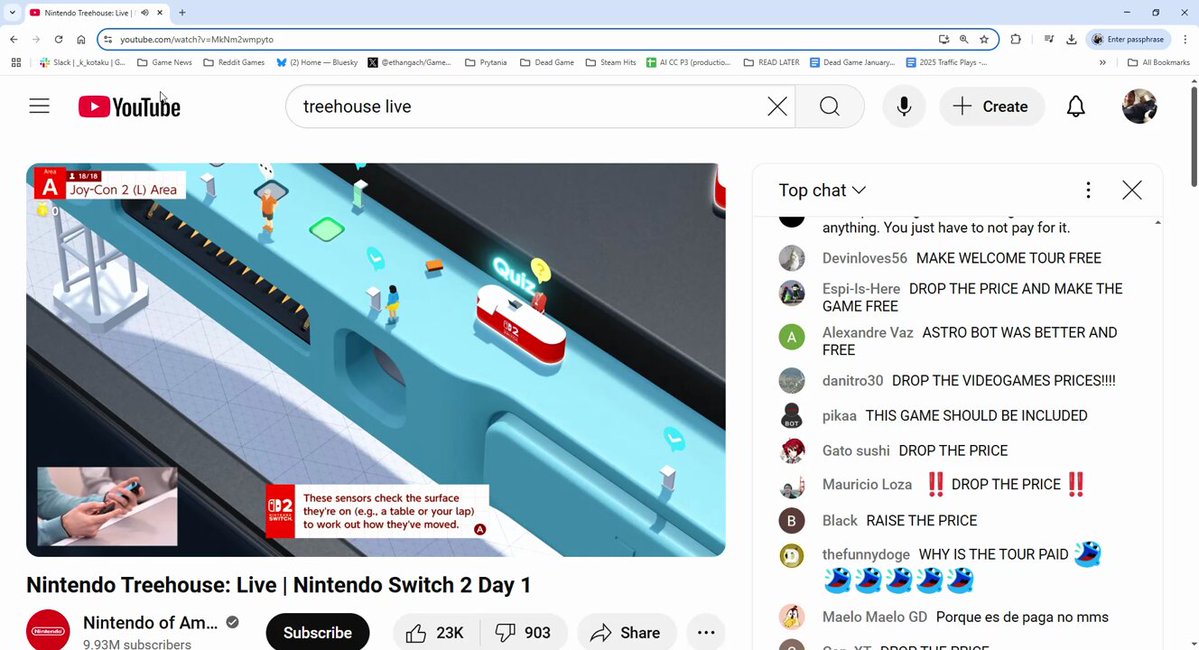Open the Reddit Games bookmark folder
This screenshot has height=650, width=1199.
[x=234, y=63]
